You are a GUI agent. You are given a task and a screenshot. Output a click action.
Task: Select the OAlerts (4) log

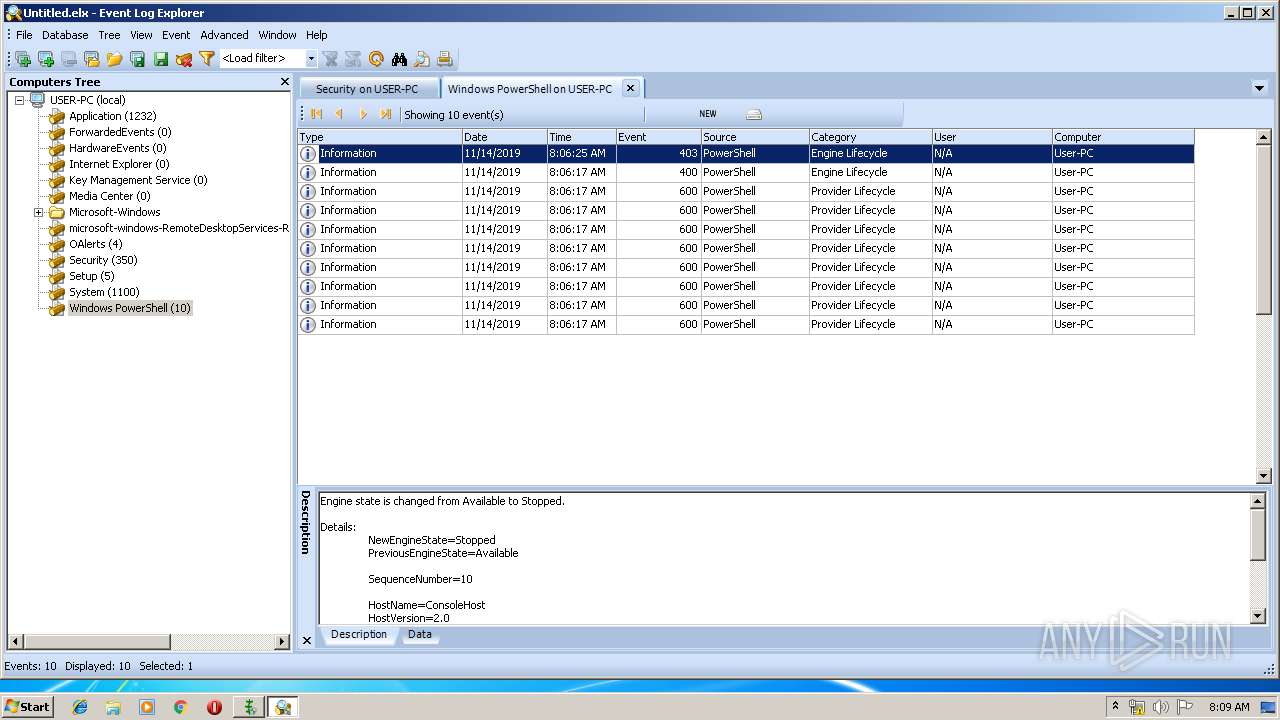point(95,244)
